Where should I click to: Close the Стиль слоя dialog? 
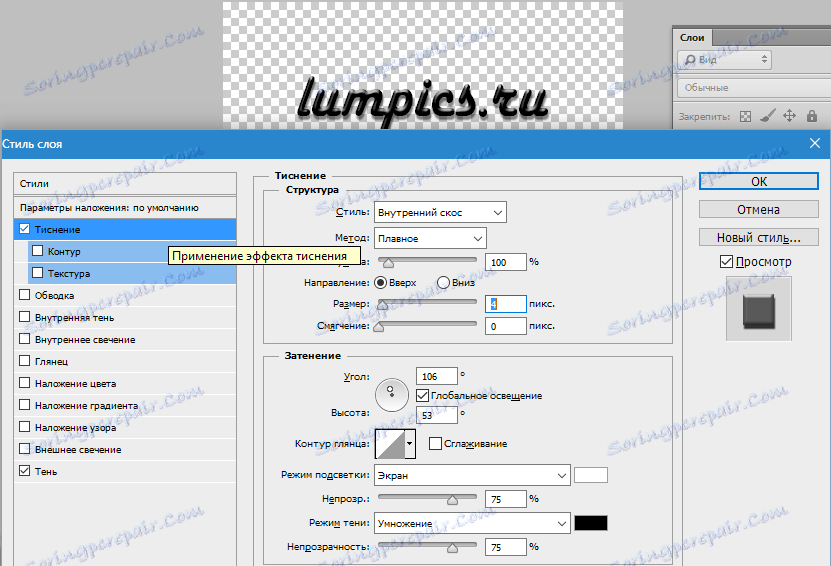(815, 143)
